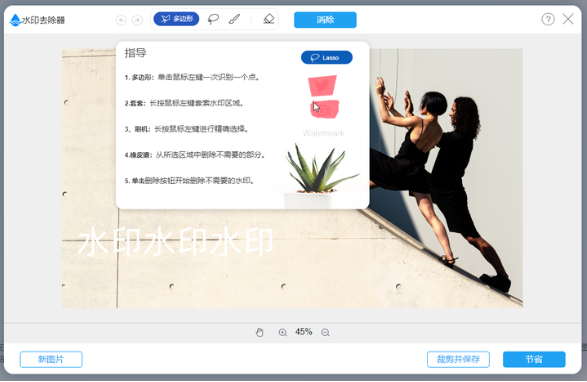Click guide step 1 about 多边形

(192, 78)
